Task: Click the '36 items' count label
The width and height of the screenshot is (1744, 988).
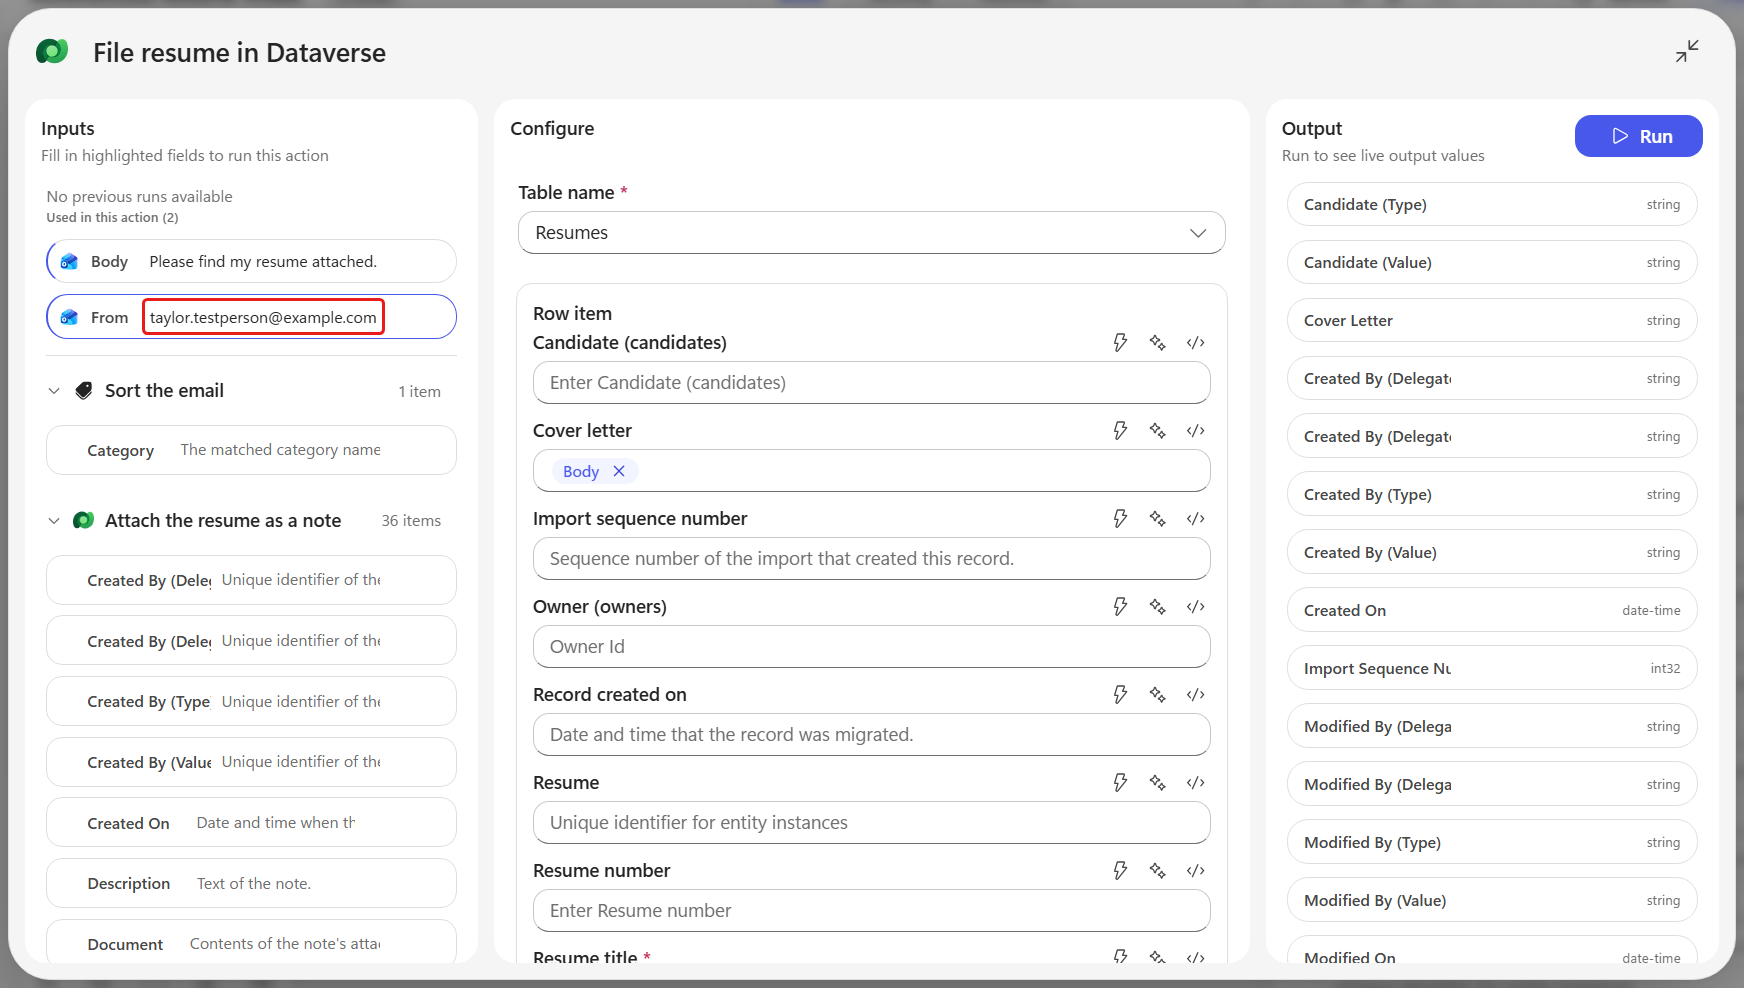Action: pos(411,521)
